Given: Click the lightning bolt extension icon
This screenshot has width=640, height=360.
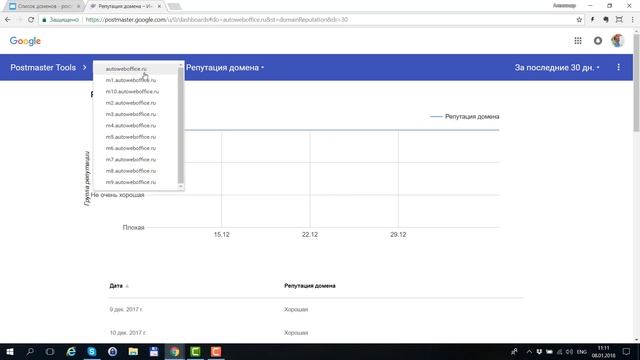Looking at the screenshot, I should point(592,20).
